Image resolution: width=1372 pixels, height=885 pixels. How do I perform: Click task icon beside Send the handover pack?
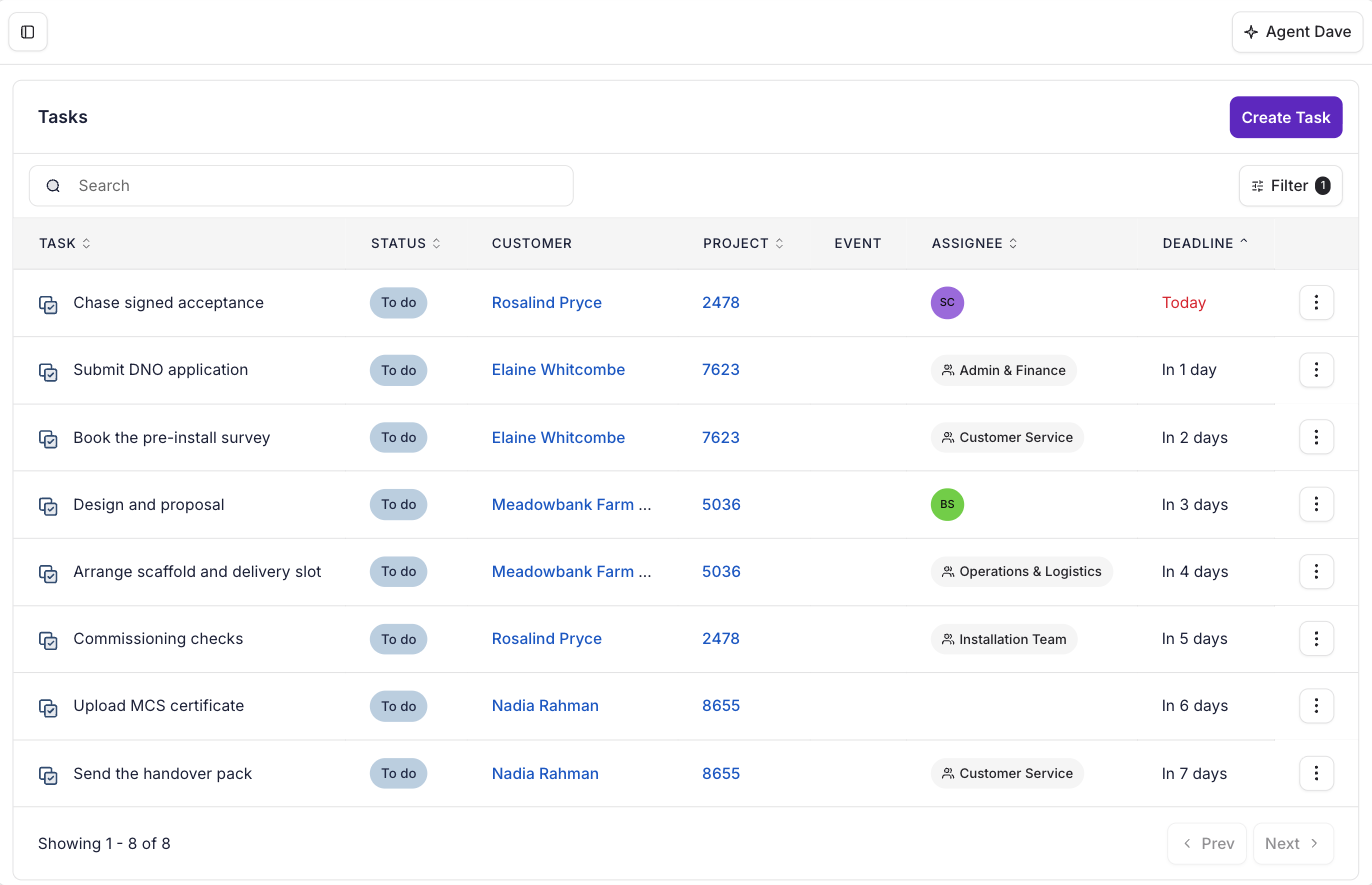[x=48, y=775]
